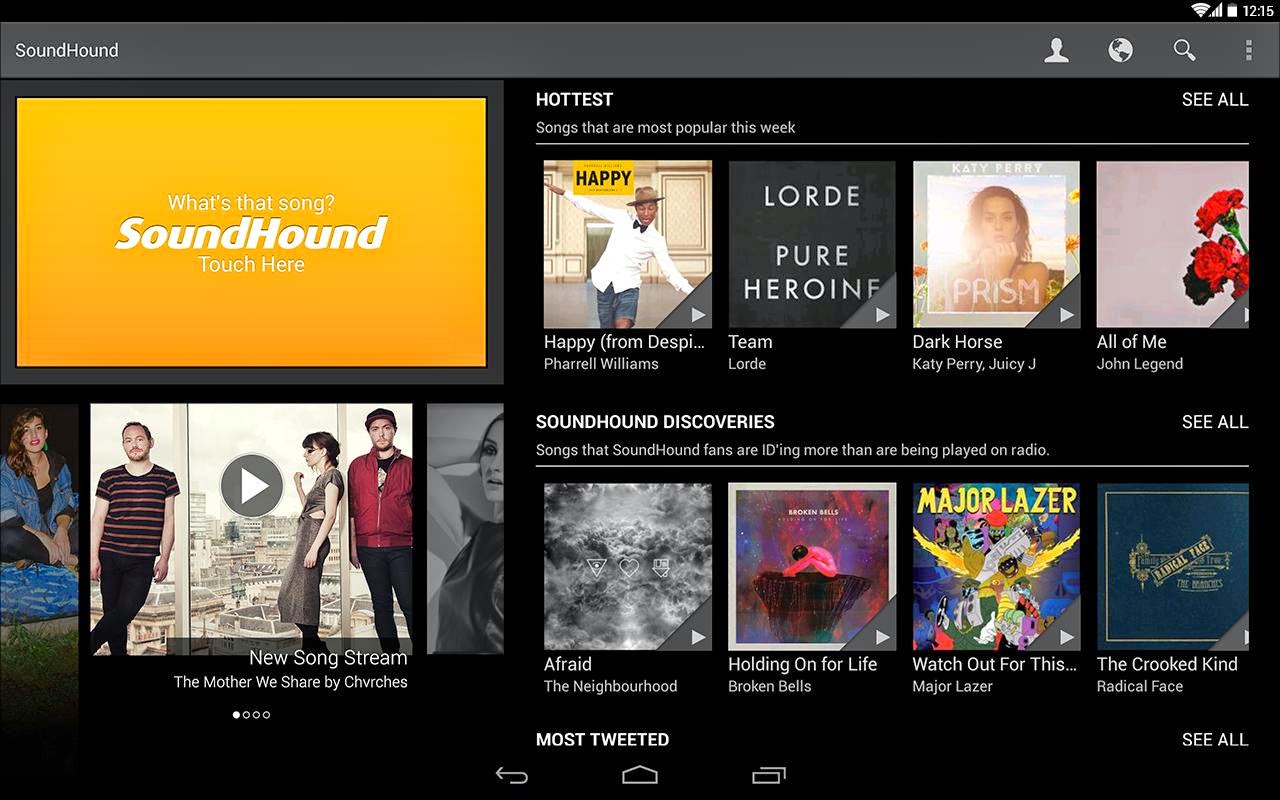Viewport: 1280px width, 800px height.
Task: Tap the SoundHound app title
Action: pos(67,50)
